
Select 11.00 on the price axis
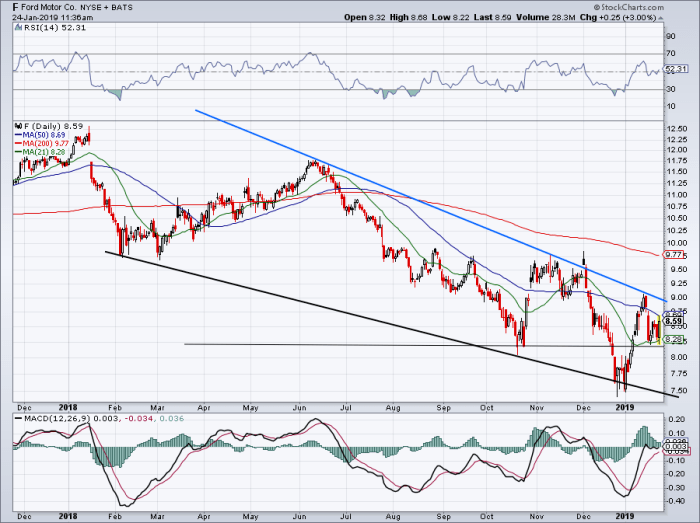676,195
